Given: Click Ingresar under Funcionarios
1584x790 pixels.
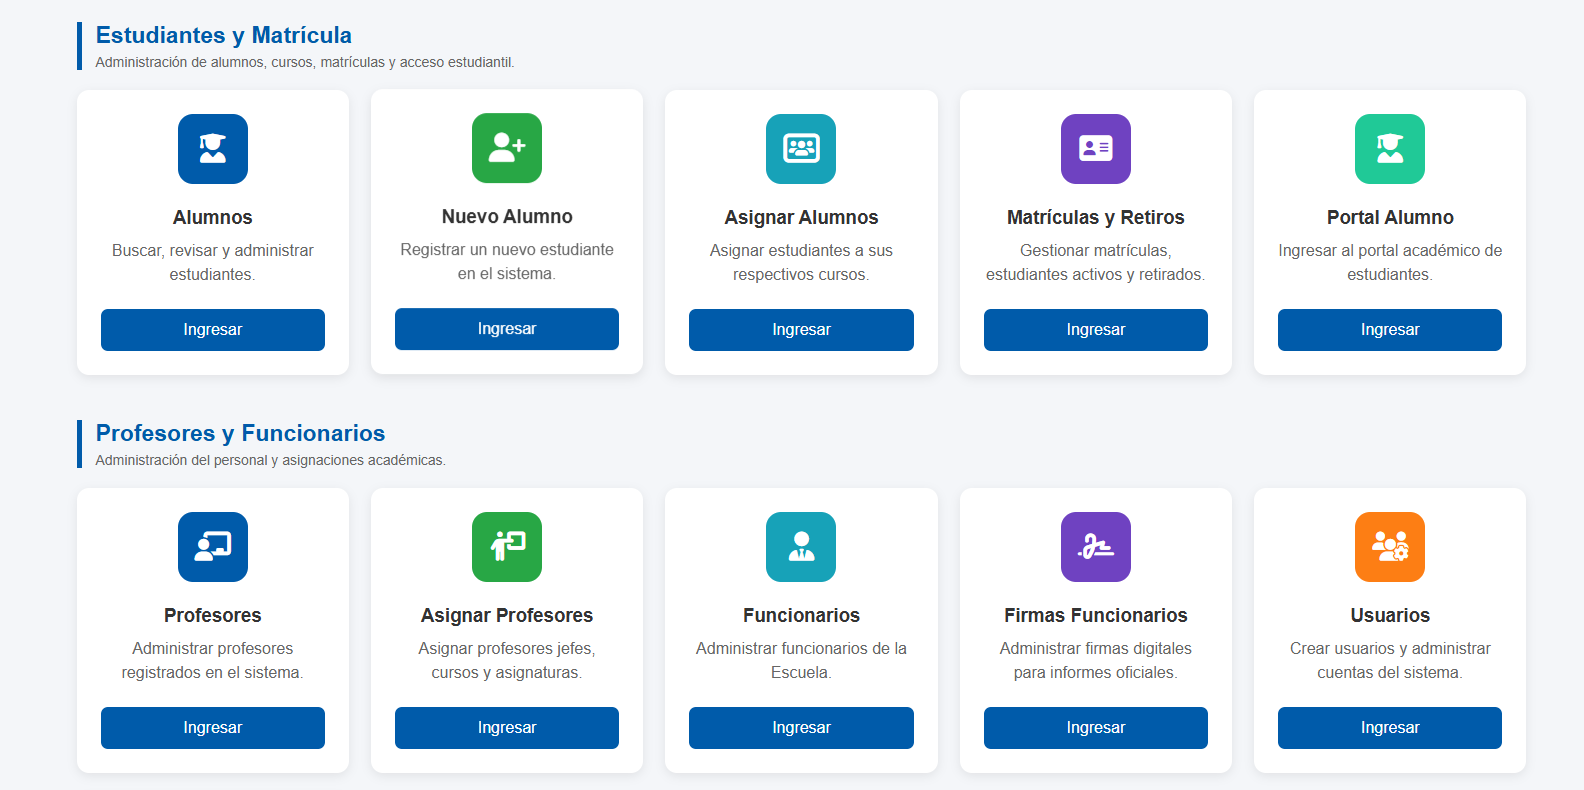Looking at the screenshot, I should click(801, 728).
